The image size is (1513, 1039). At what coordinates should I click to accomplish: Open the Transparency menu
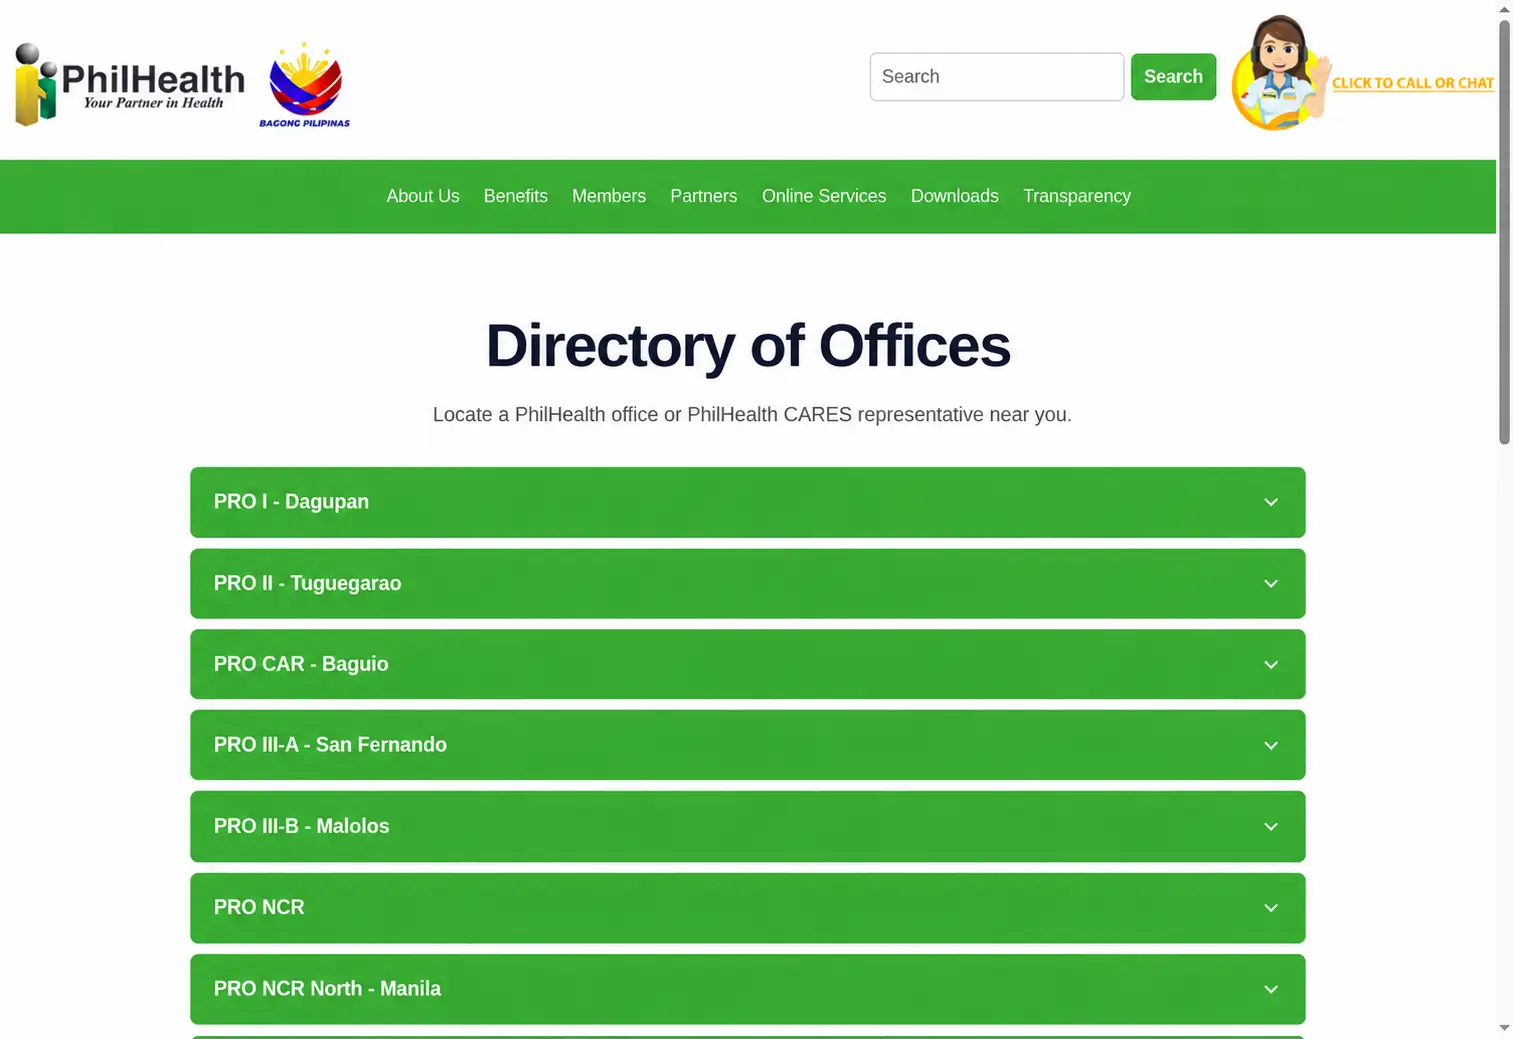[1077, 196]
